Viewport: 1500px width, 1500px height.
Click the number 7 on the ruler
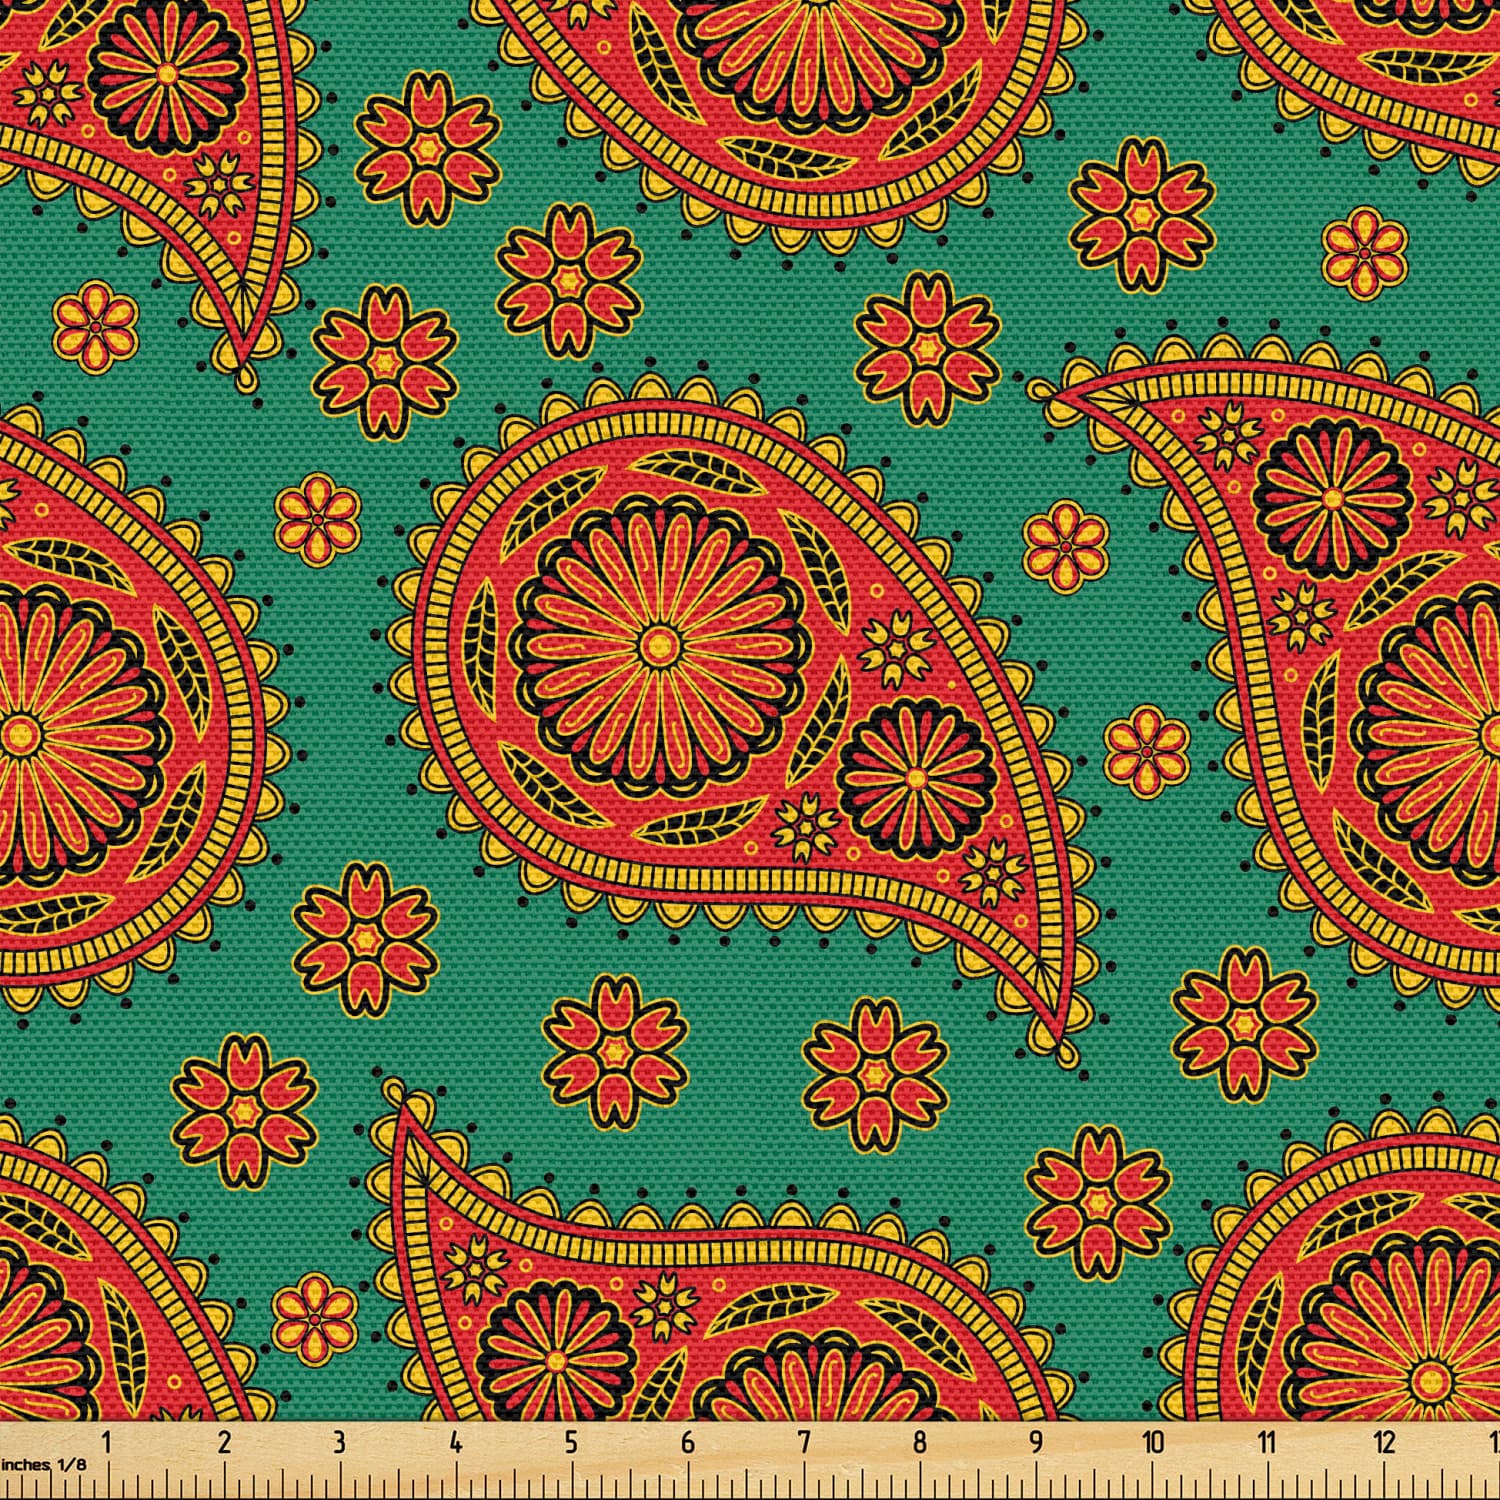tap(803, 1443)
